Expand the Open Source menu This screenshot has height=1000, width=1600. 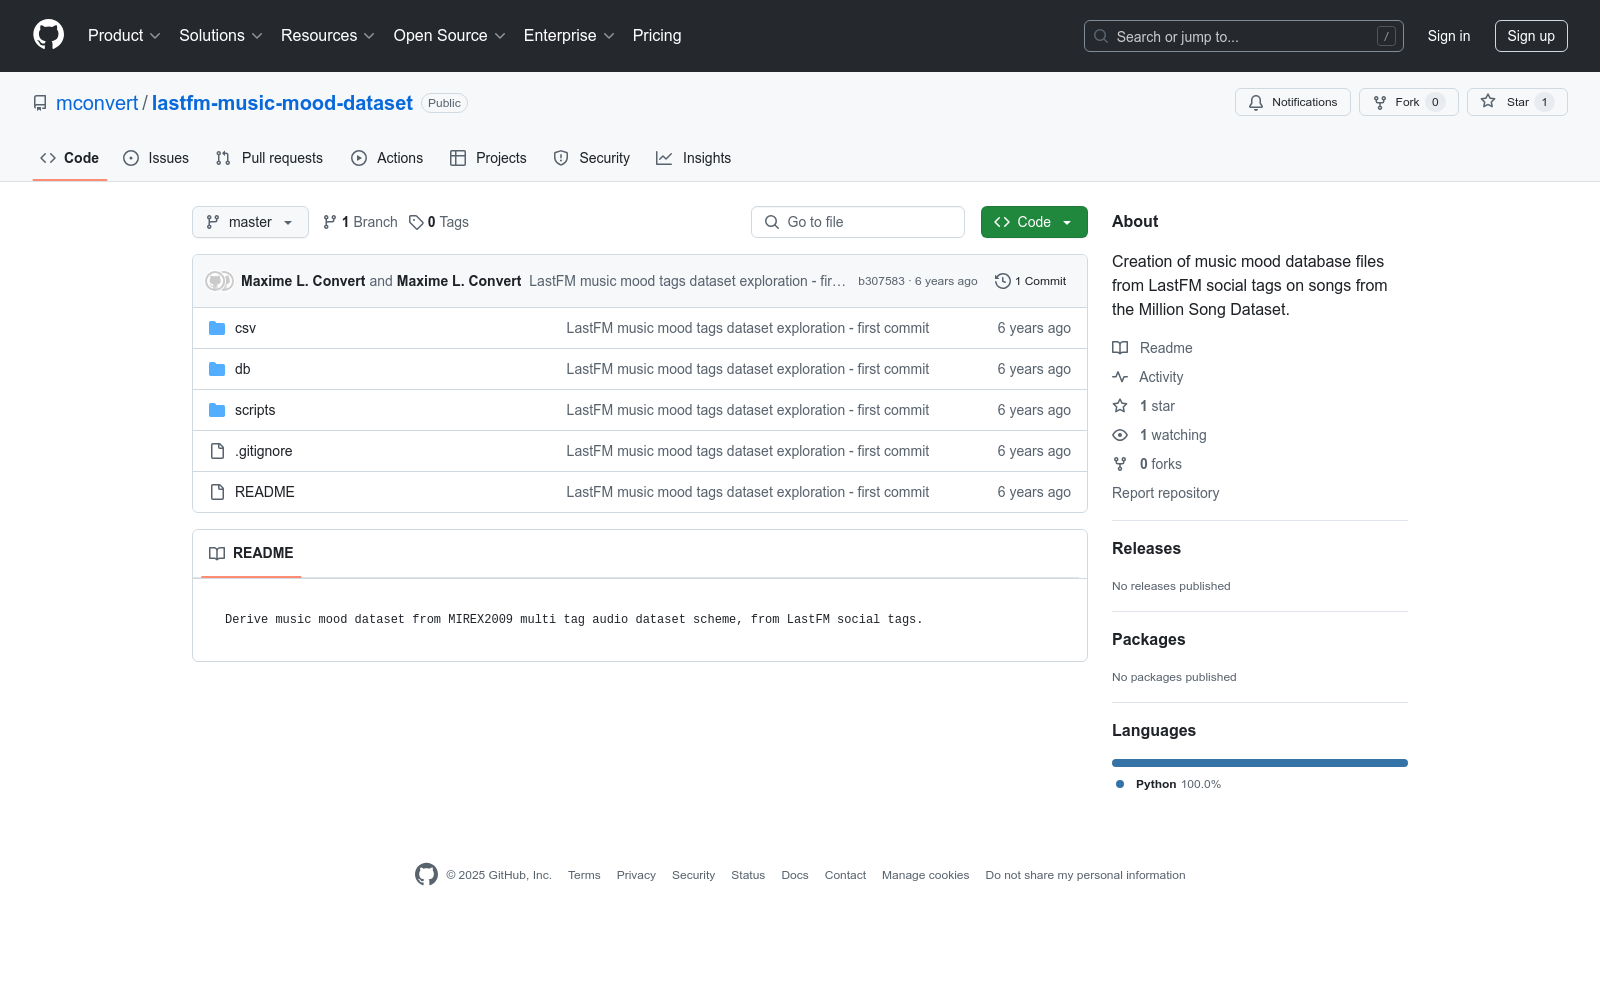[450, 36]
